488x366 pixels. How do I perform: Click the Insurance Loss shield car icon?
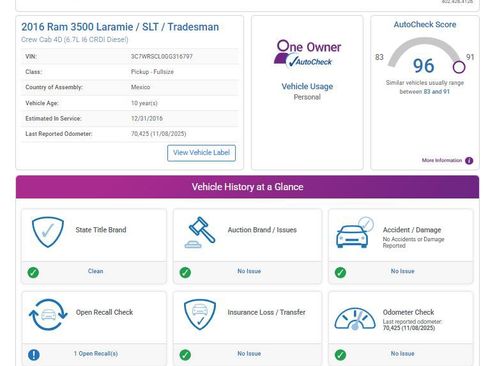pos(200,314)
